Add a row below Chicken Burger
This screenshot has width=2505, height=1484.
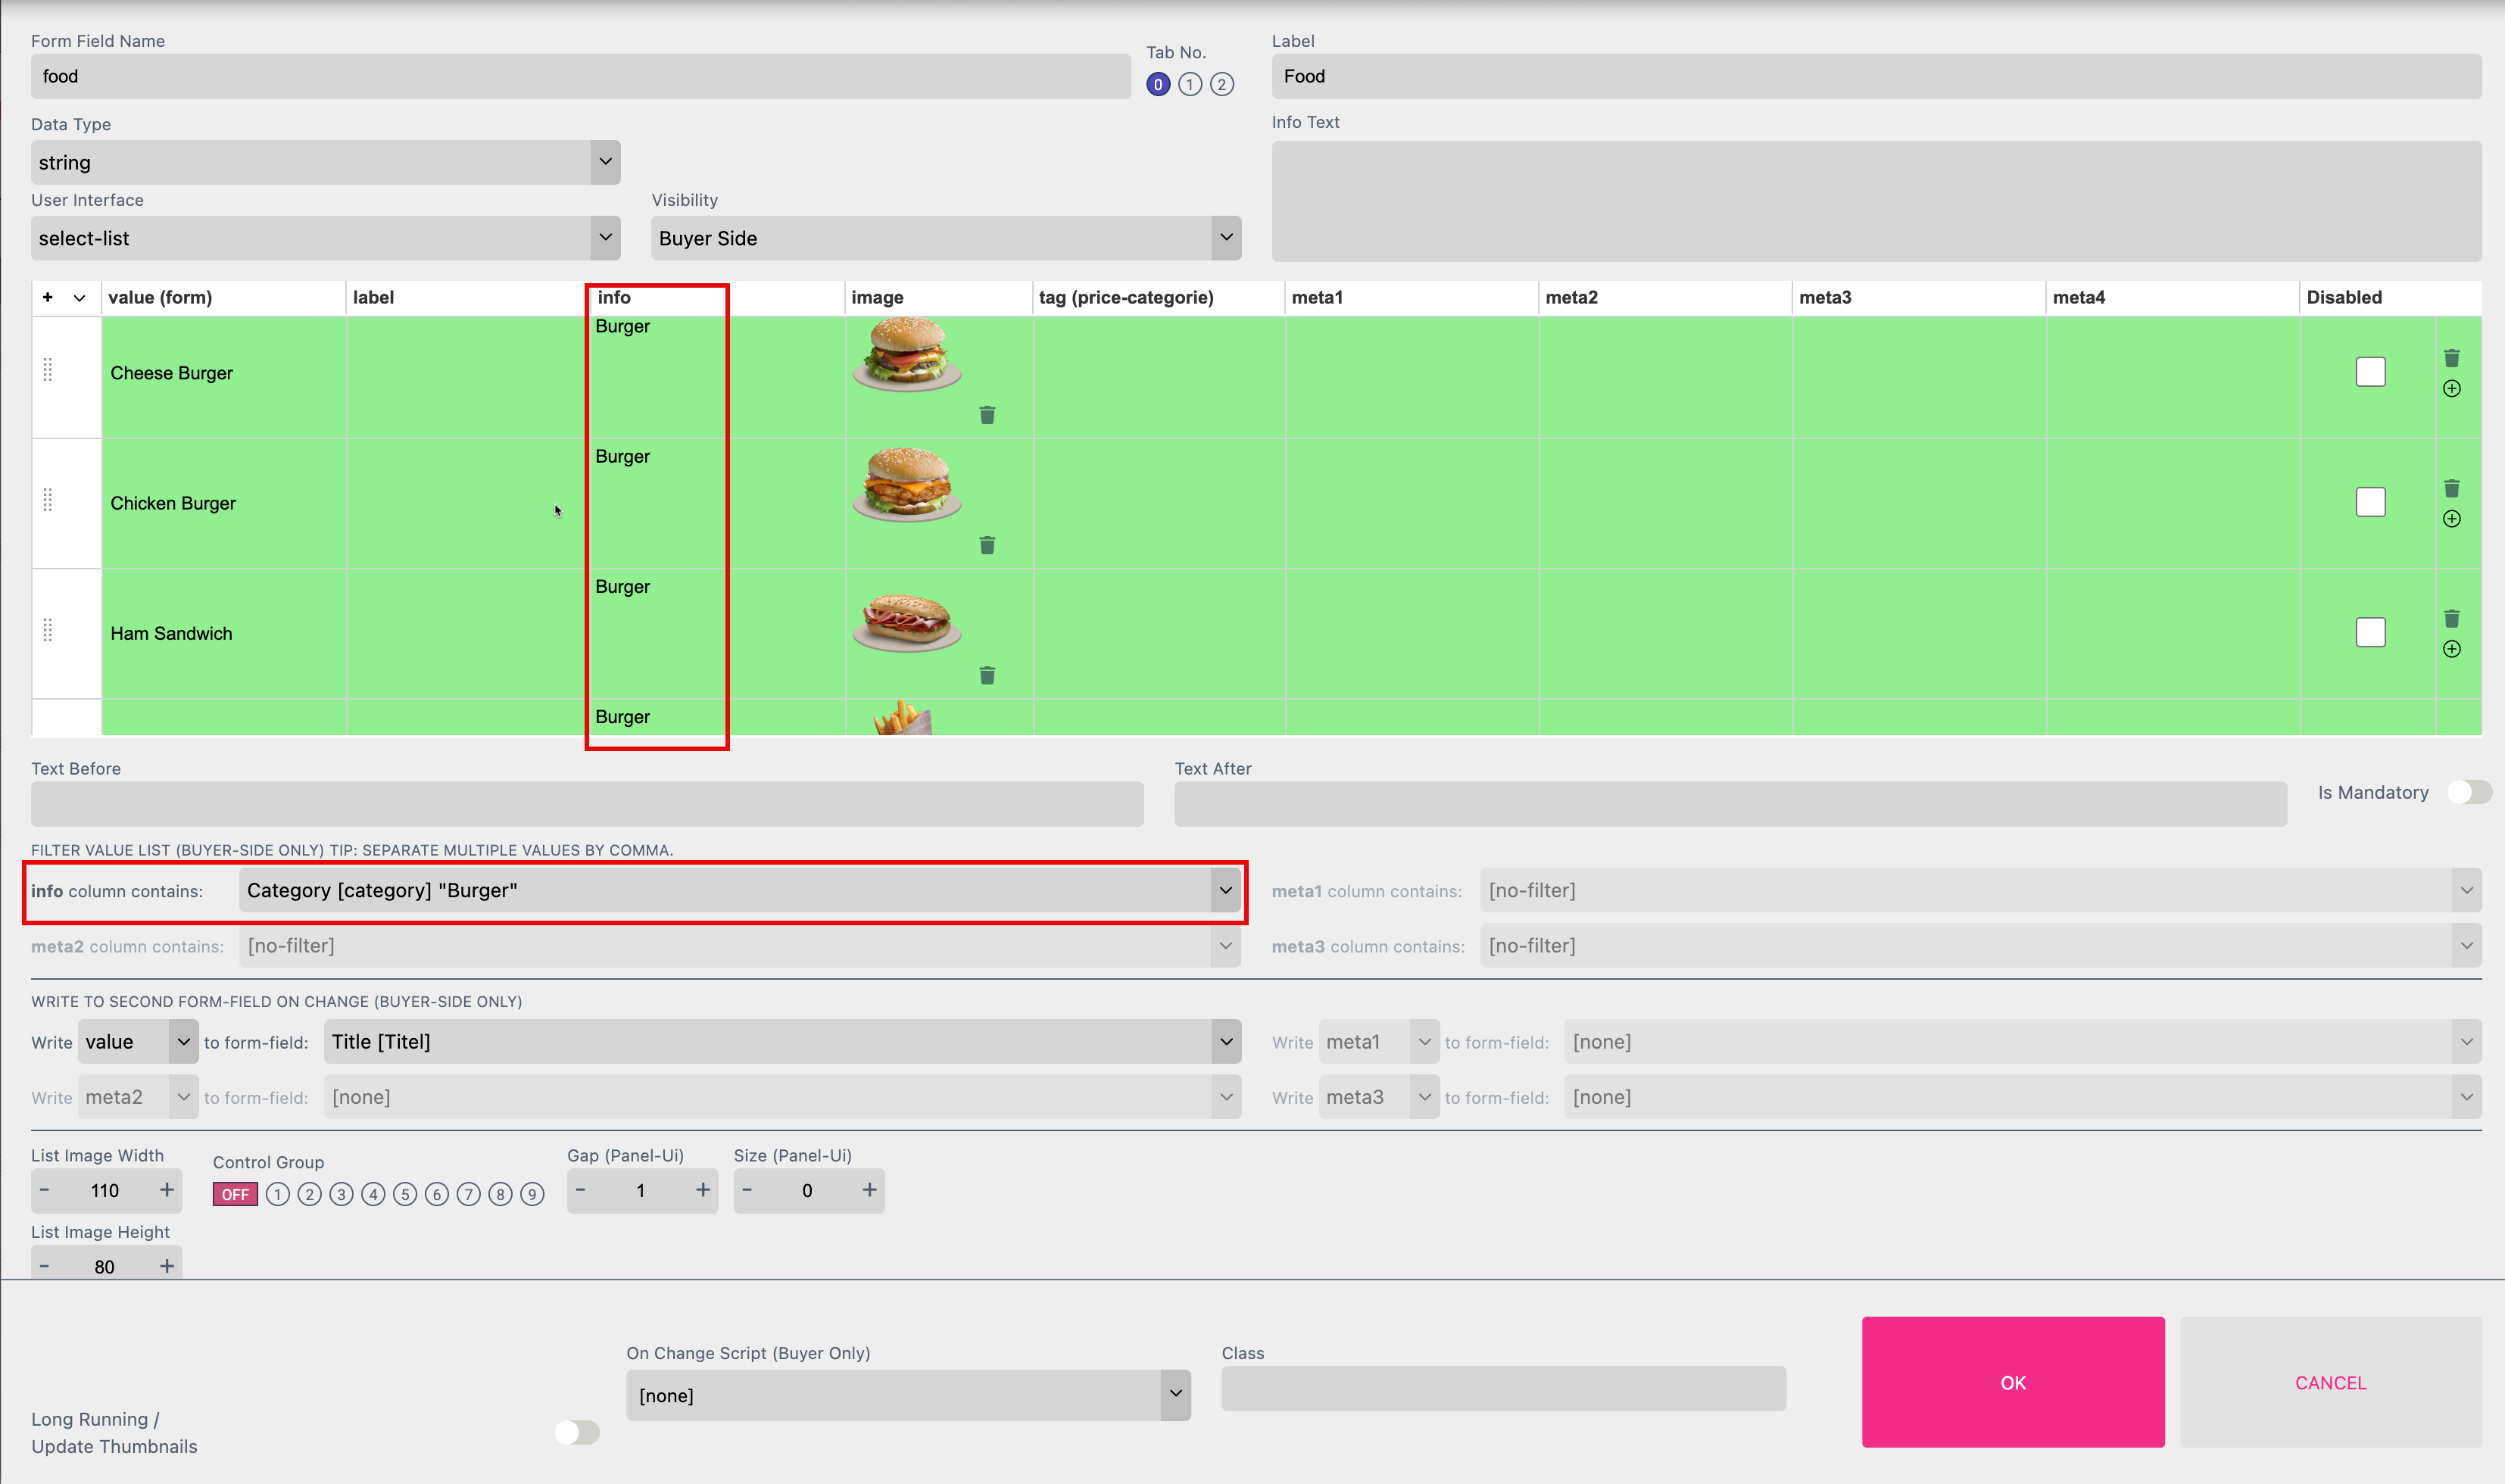(2451, 519)
